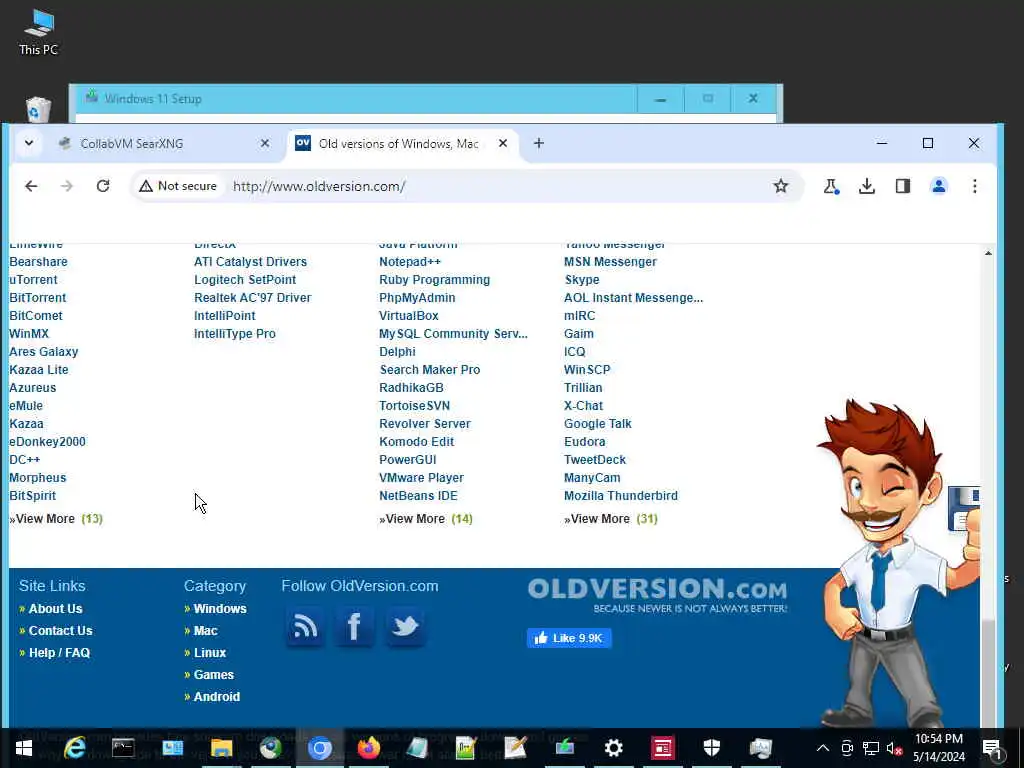
Task: Open the MSN Messenger link
Action: point(611,262)
